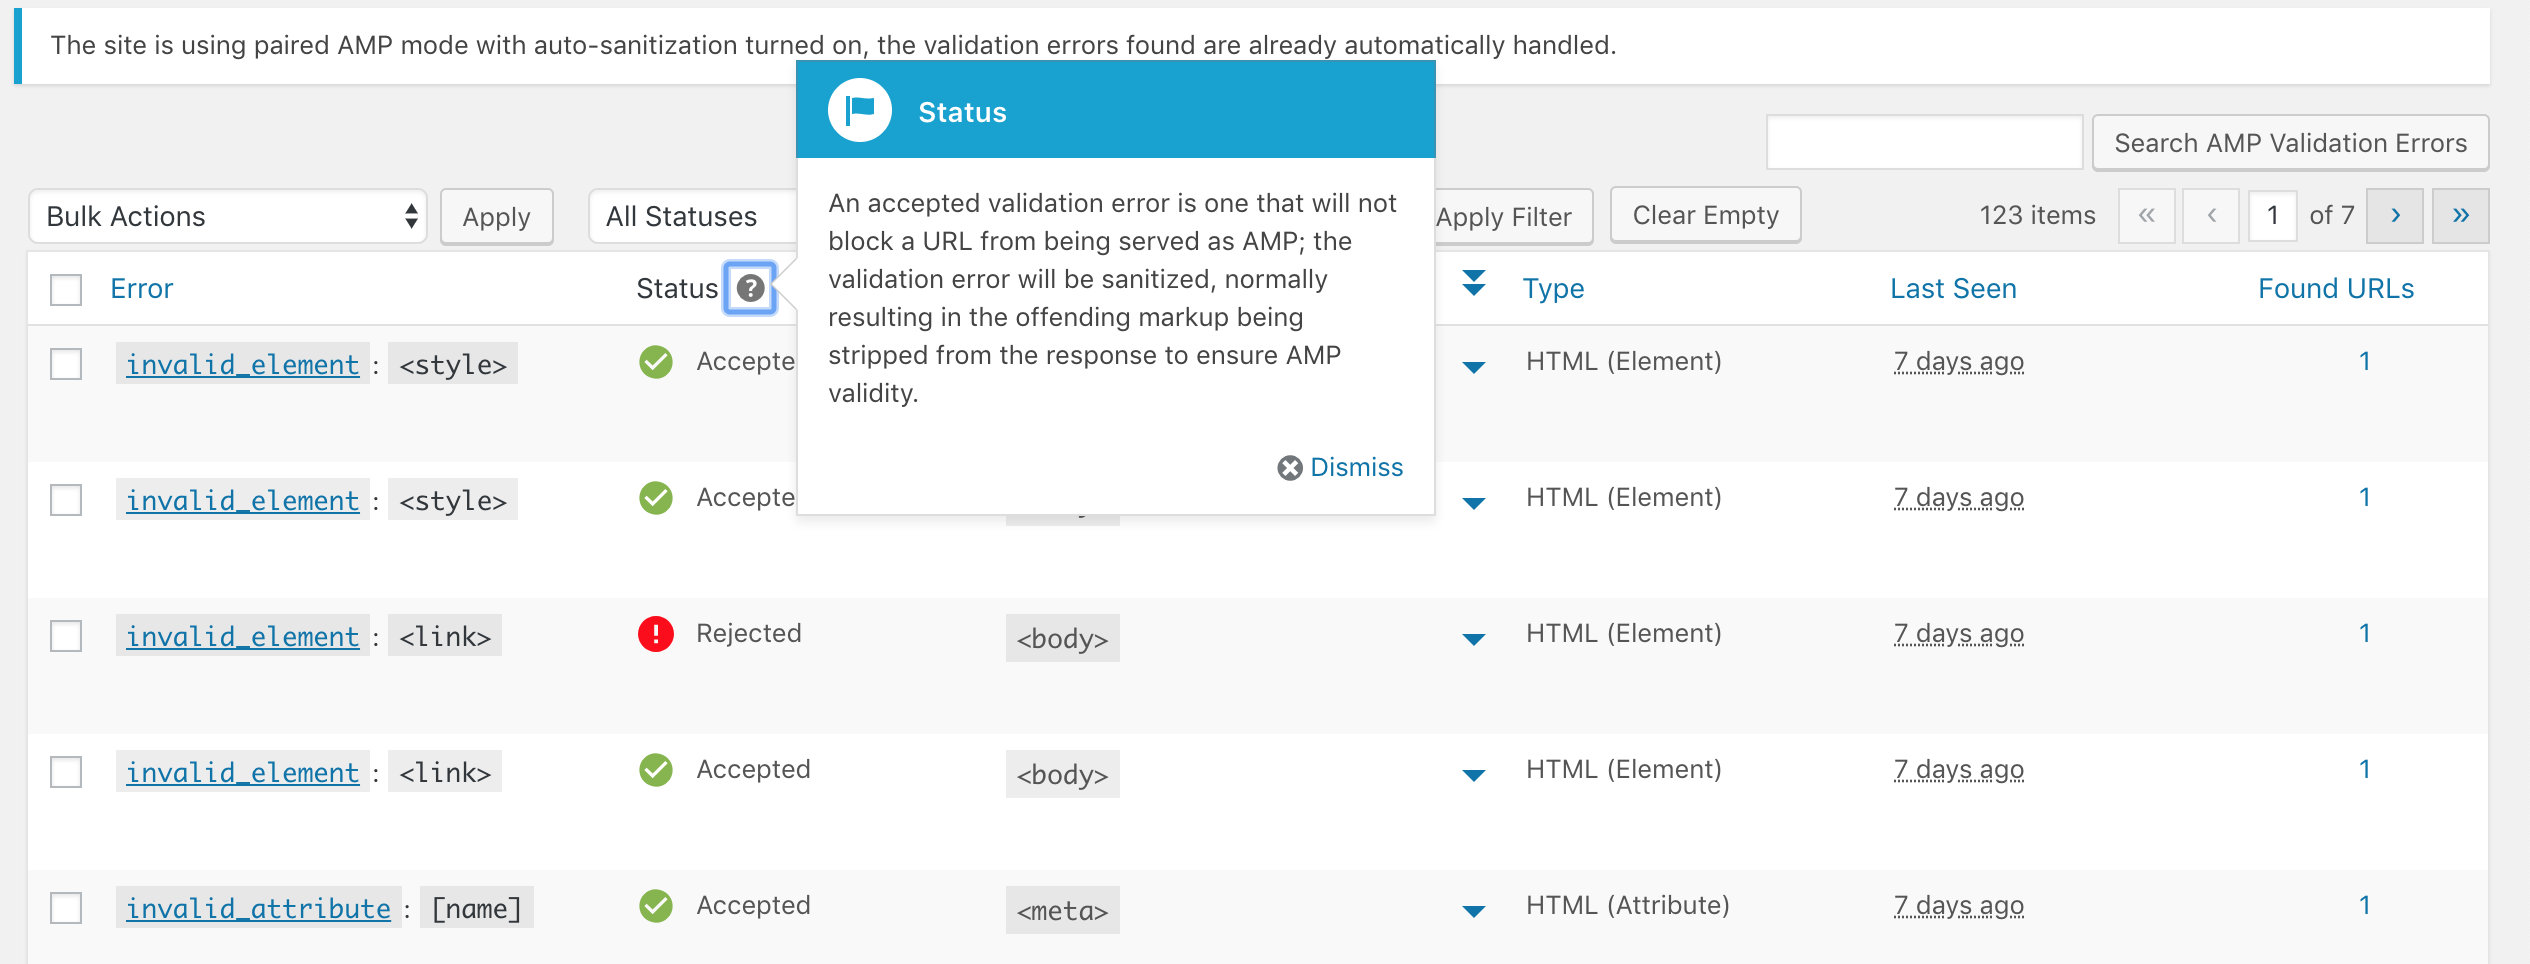The image size is (2530, 964).
Task: Check the second invalid_element style row checkbox
Action: coord(66,500)
